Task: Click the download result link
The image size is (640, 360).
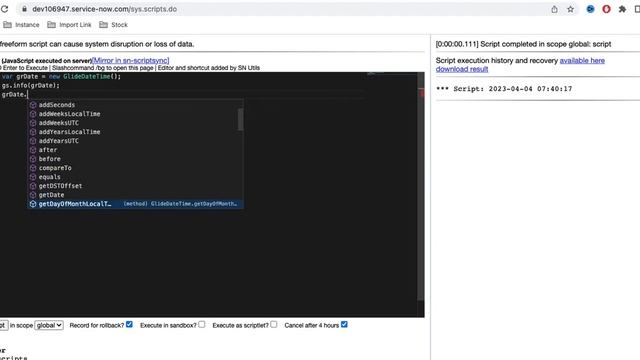Action: click(x=462, y=69)
